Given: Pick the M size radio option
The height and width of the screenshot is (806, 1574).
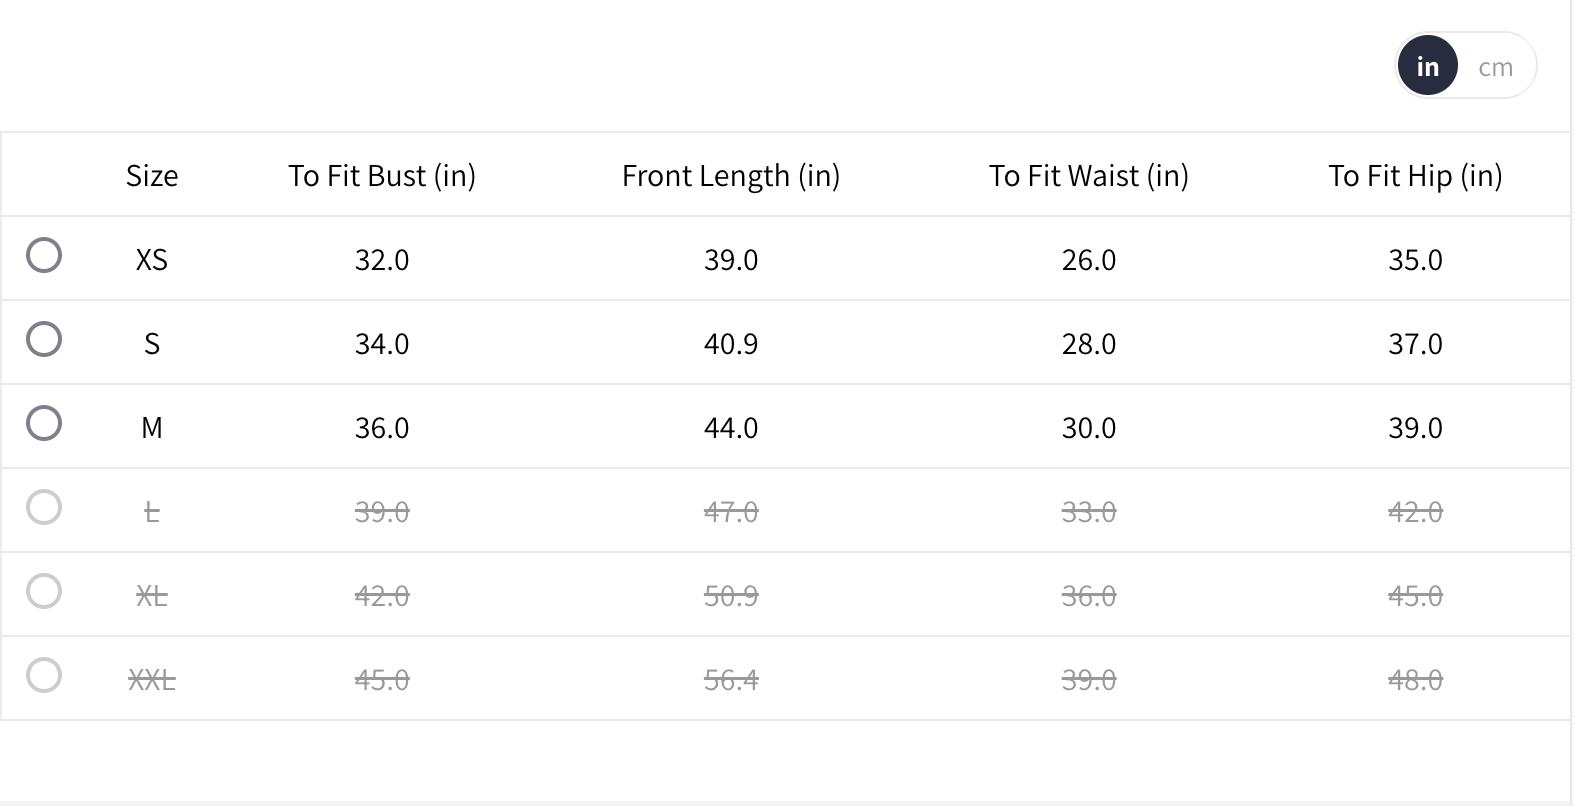Looking at the screenshot, I should [44, 423].
